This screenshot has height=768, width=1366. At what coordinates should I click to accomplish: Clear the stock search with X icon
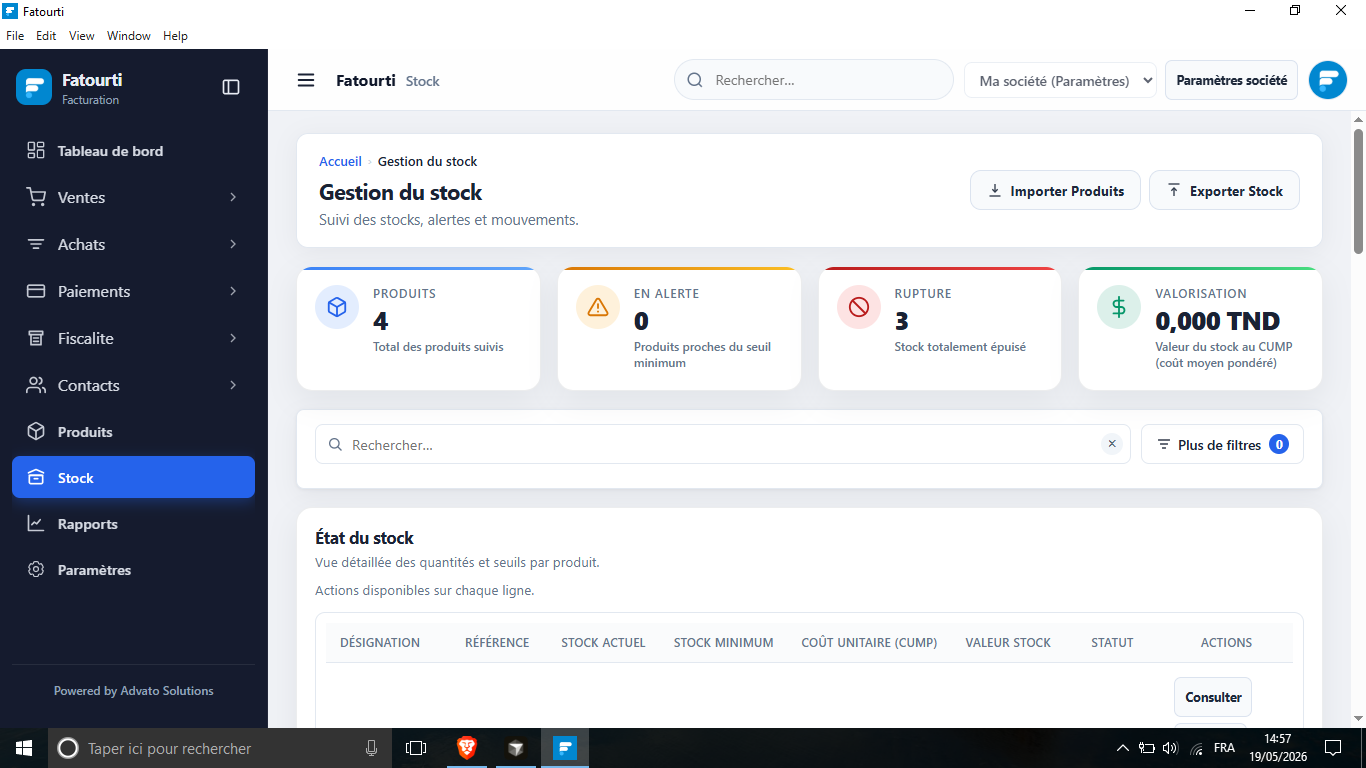1112,444
